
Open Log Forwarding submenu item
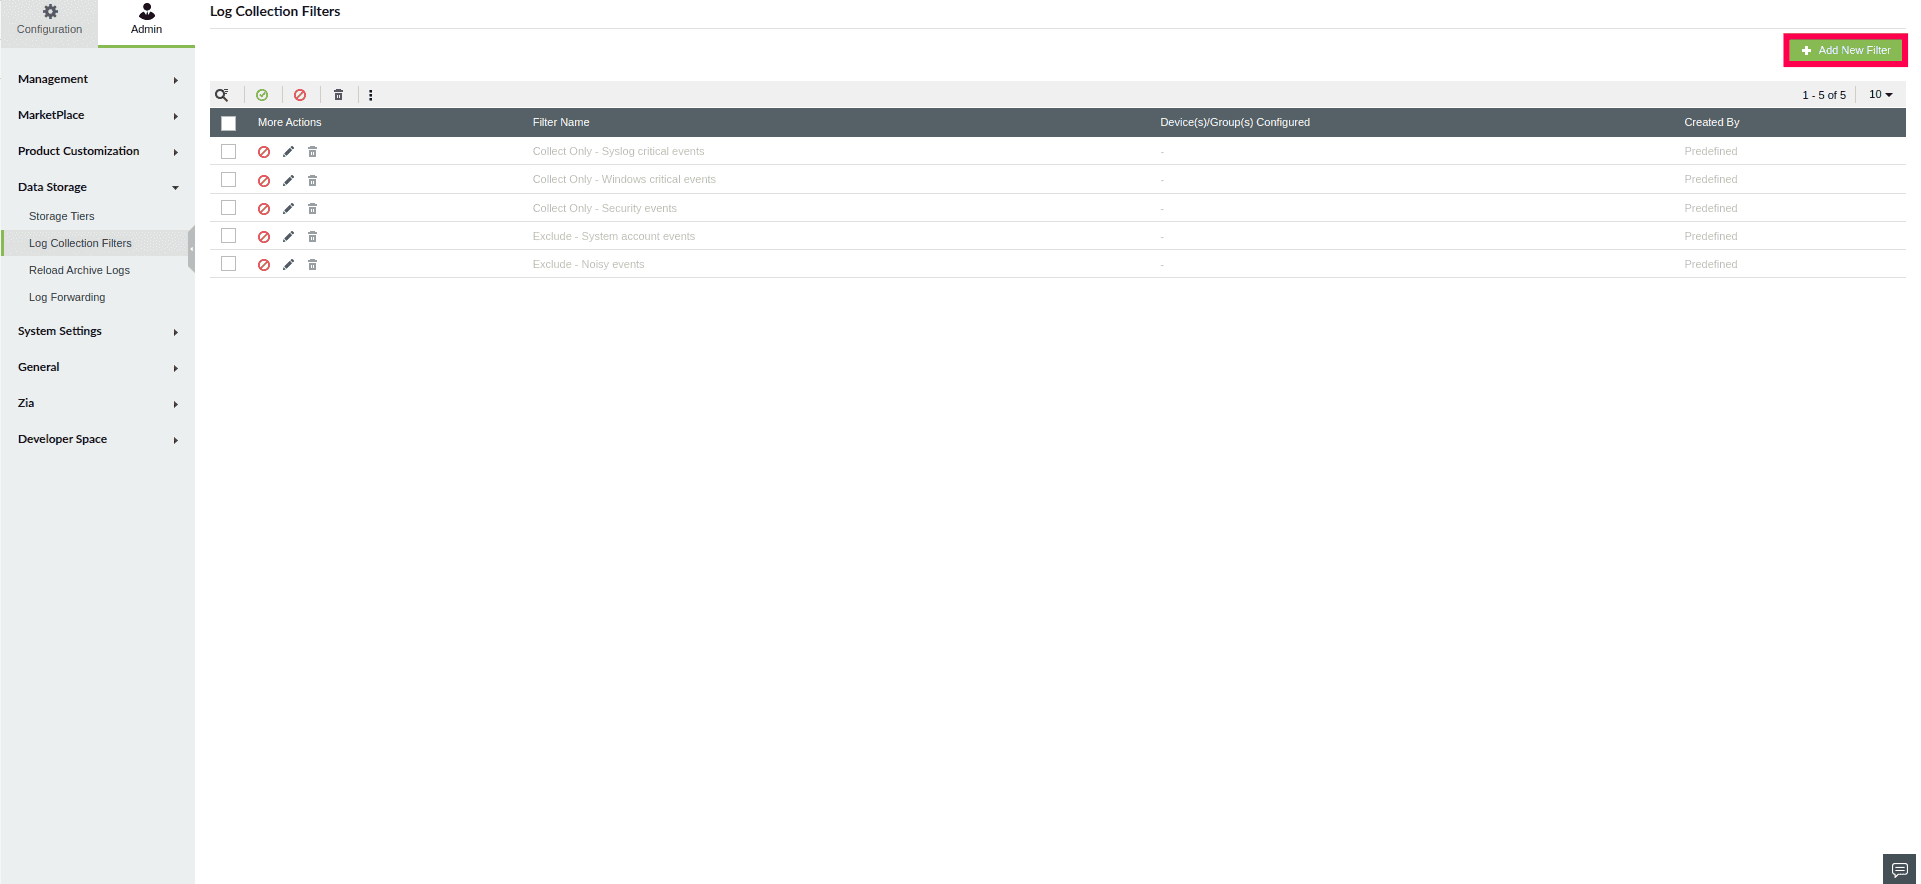click(x=67, y=297)
